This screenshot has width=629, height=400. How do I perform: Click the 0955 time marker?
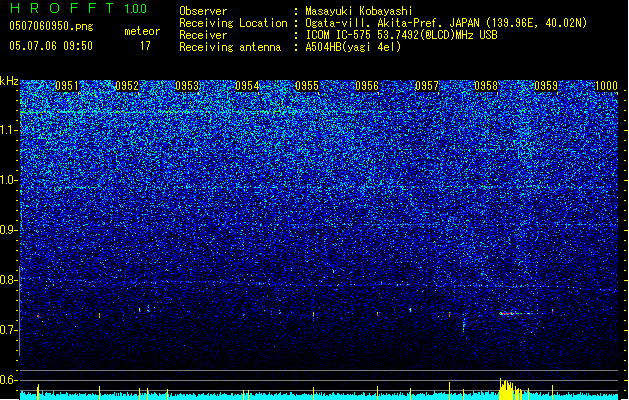[x=307, y=86]
